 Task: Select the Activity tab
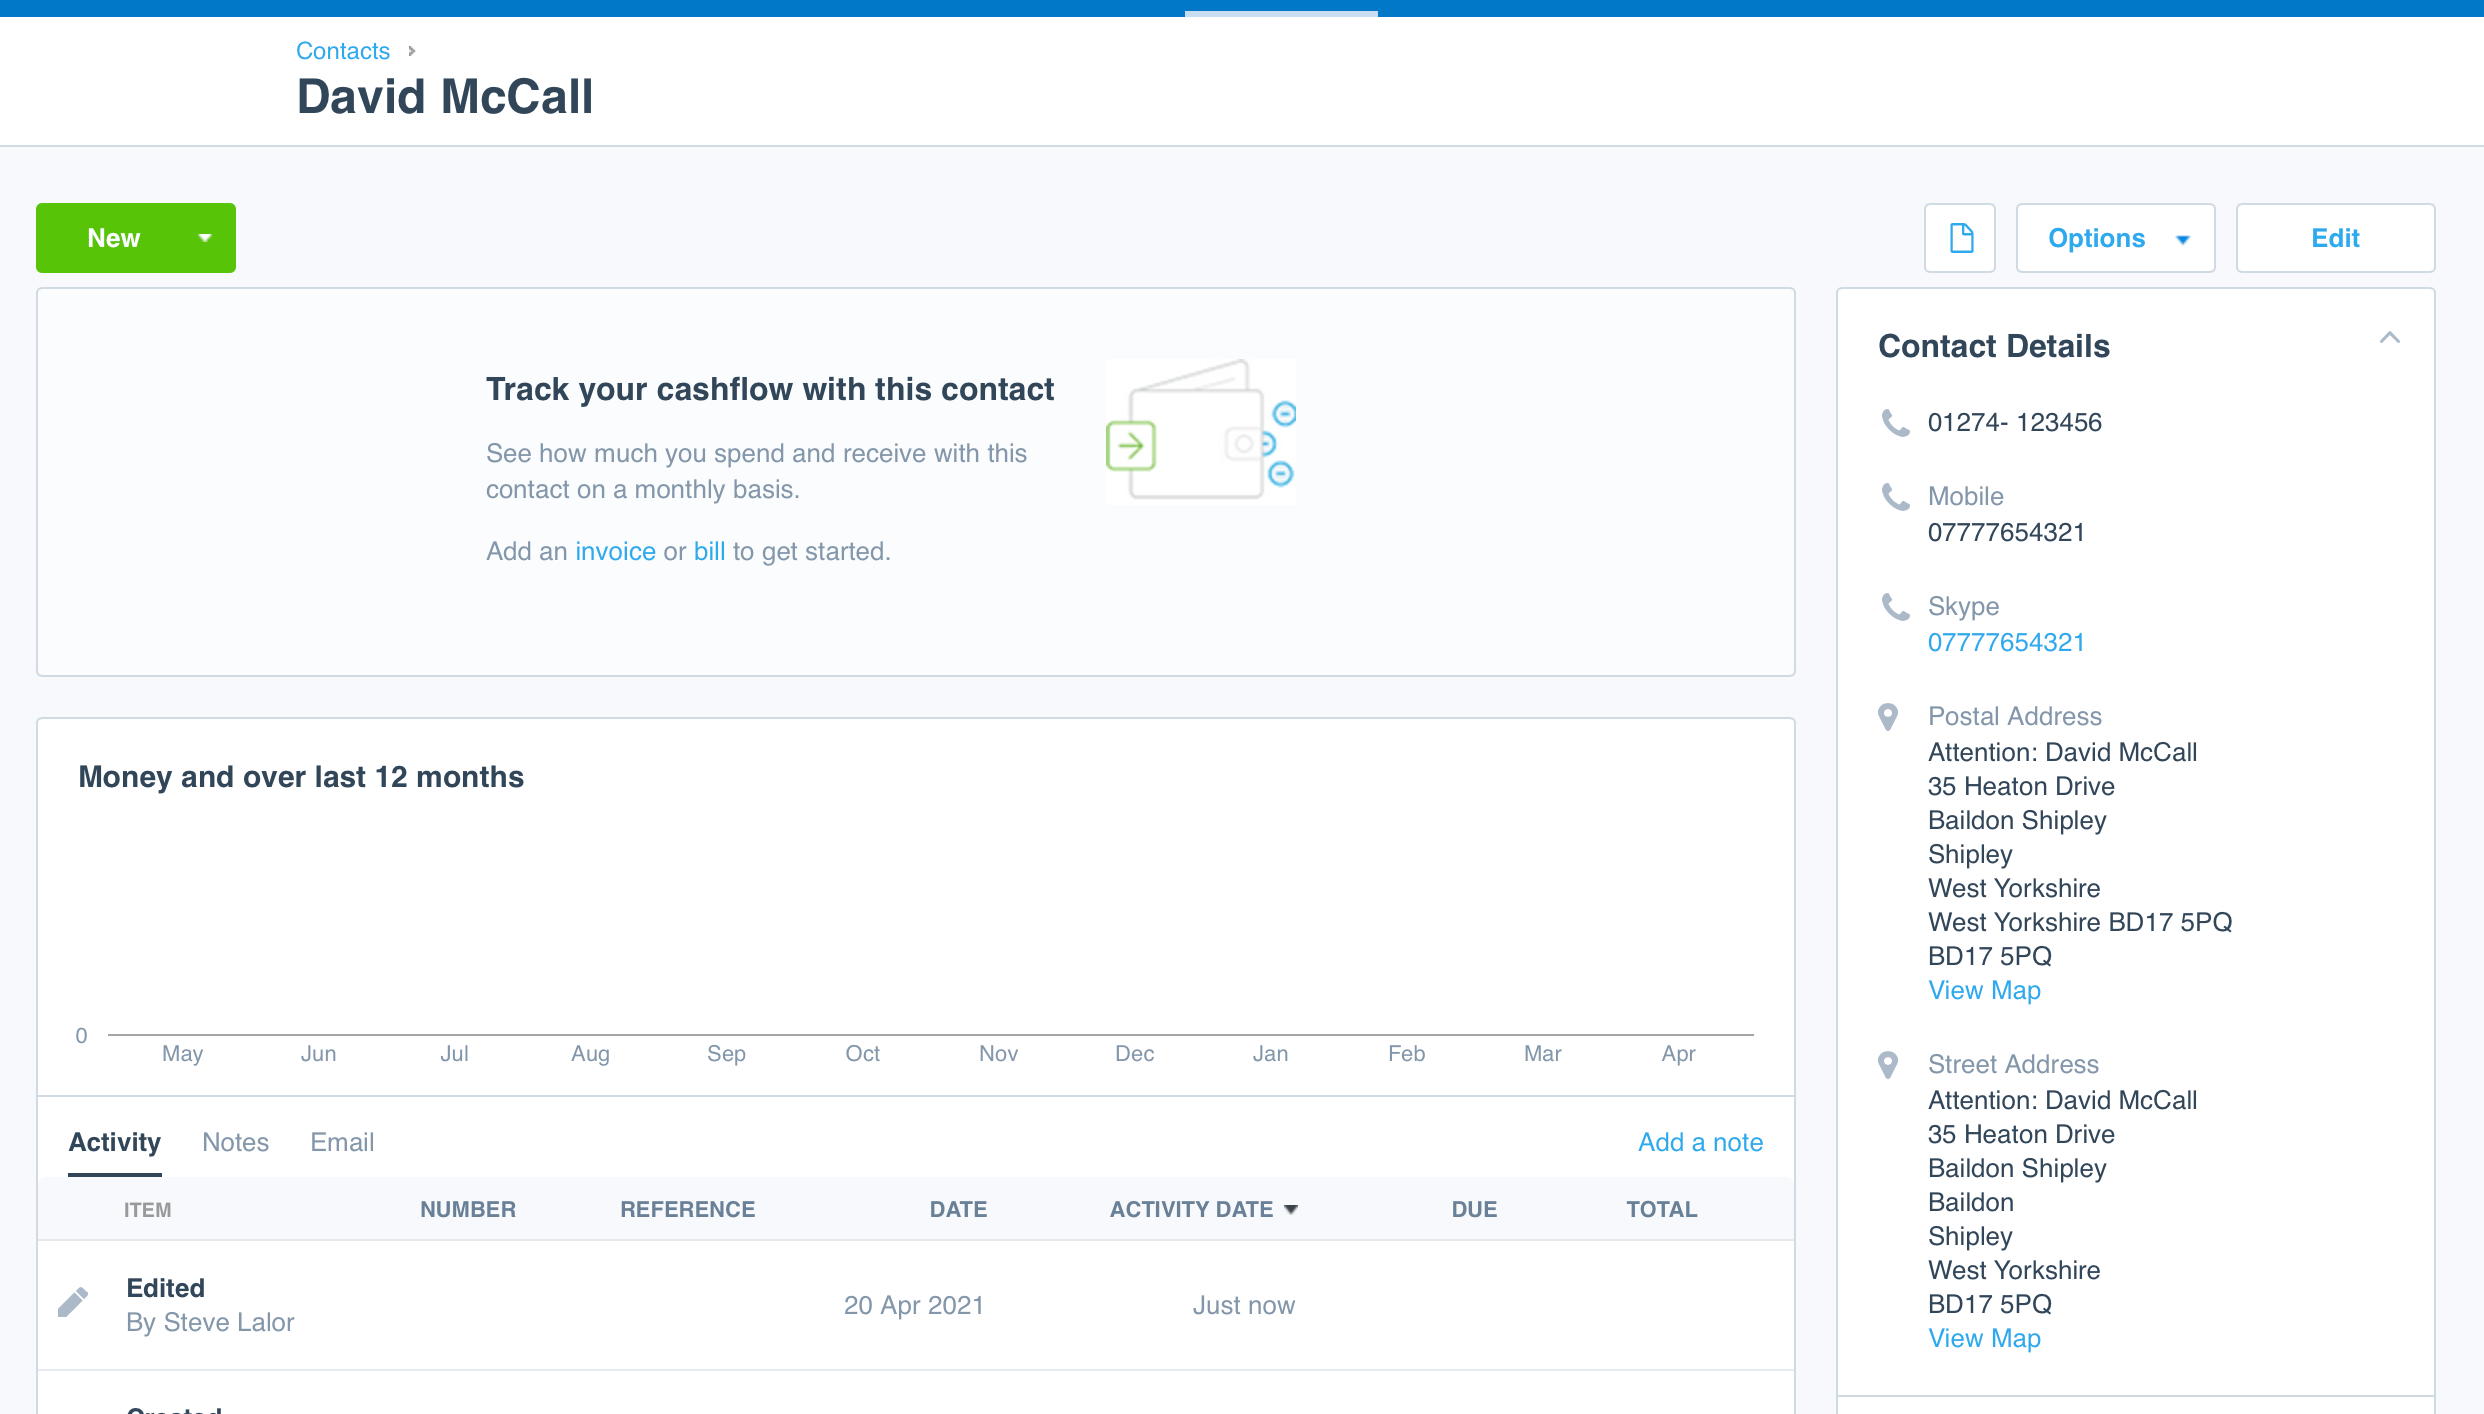pyautogui.click(x=115, y=1142)
